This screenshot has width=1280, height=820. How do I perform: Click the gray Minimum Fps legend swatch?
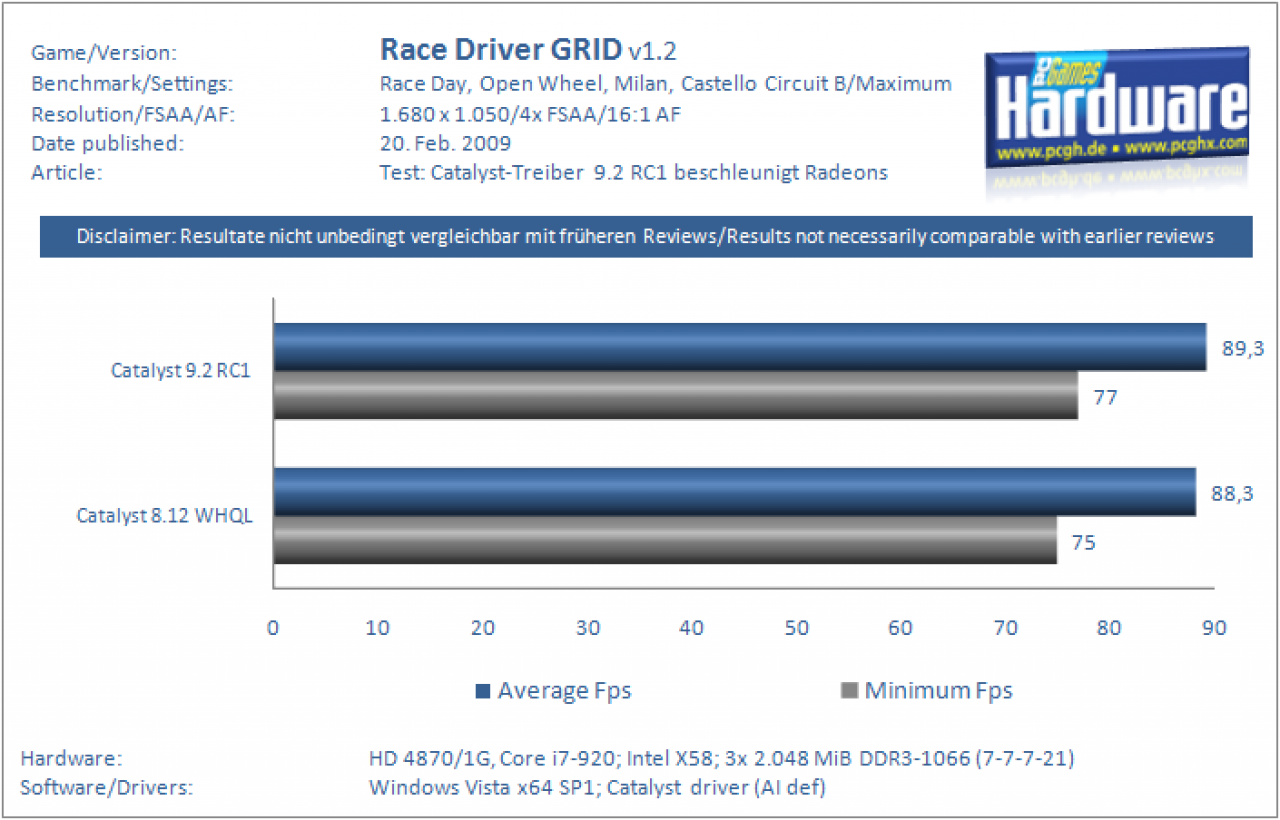pyautogui.click(x=851, y=690)
